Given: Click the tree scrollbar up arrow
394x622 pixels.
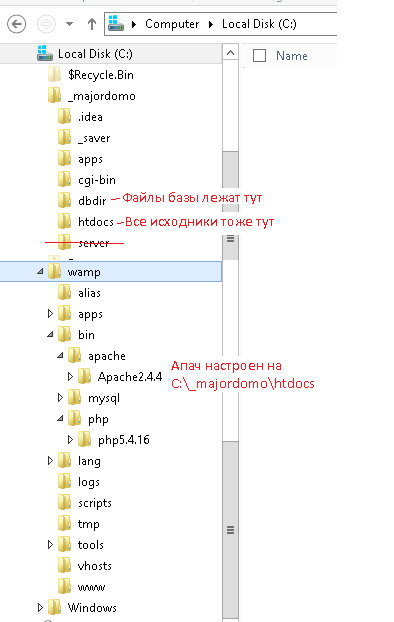Looking at the screenshot, I should click(231, 52).
